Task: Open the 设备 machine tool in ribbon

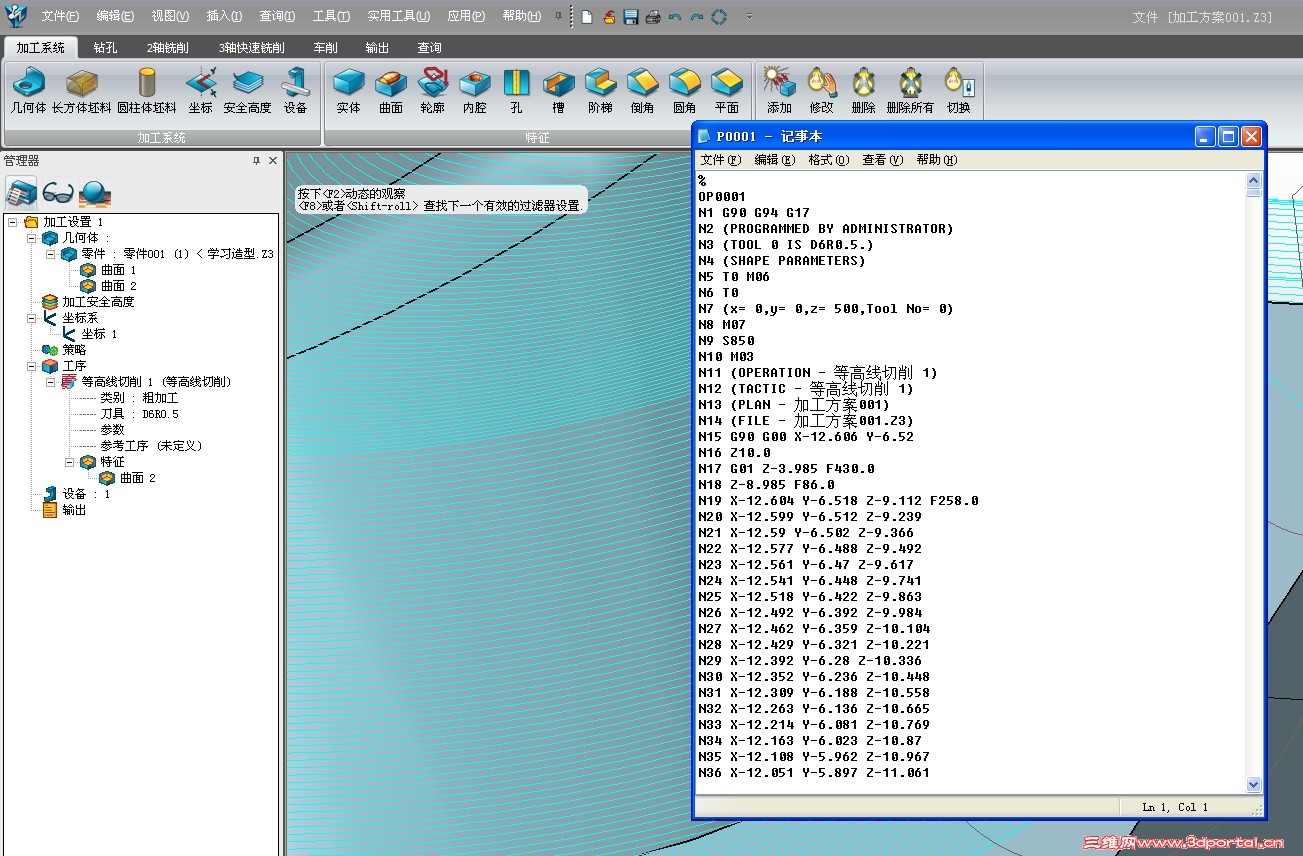Action: click(x=295, y=91)
